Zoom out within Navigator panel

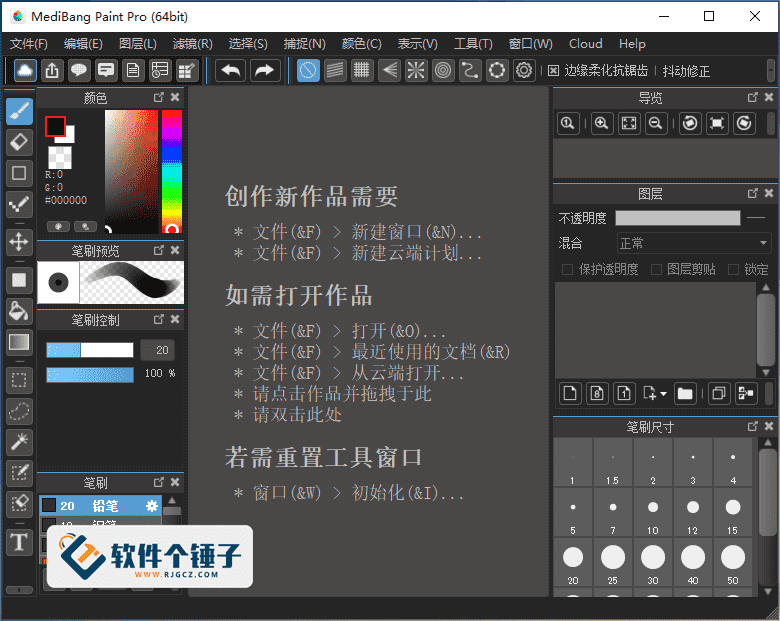click(656, 123)
